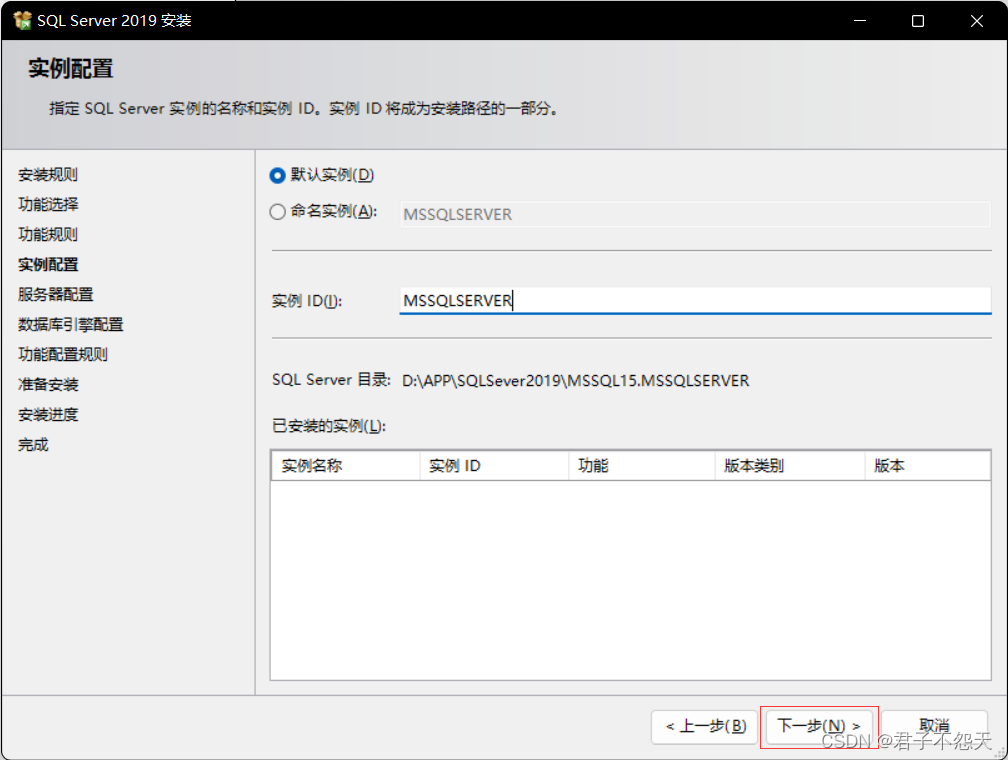Image resolution: width=1008 pixels, height=760 pixels.
Task: Open the 功能选择 step in sidebar
Action: click(x=48, y=204)
